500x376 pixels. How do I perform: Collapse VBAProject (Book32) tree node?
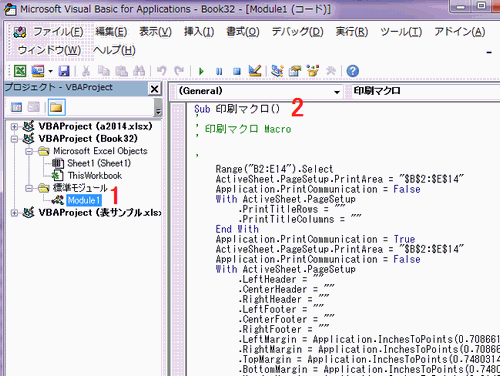[x=14, y=139]
